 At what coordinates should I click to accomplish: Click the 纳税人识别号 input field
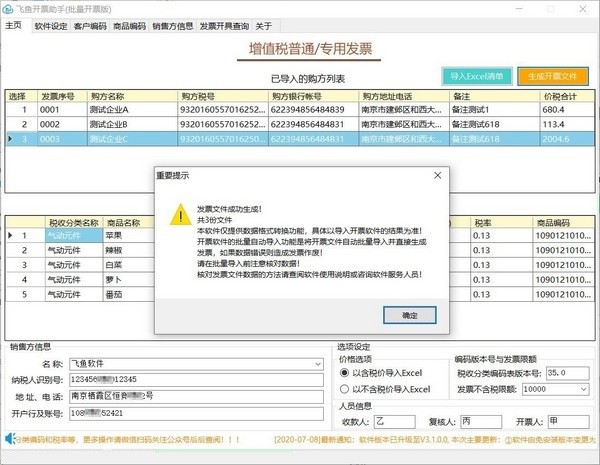[x=196, y=380]
